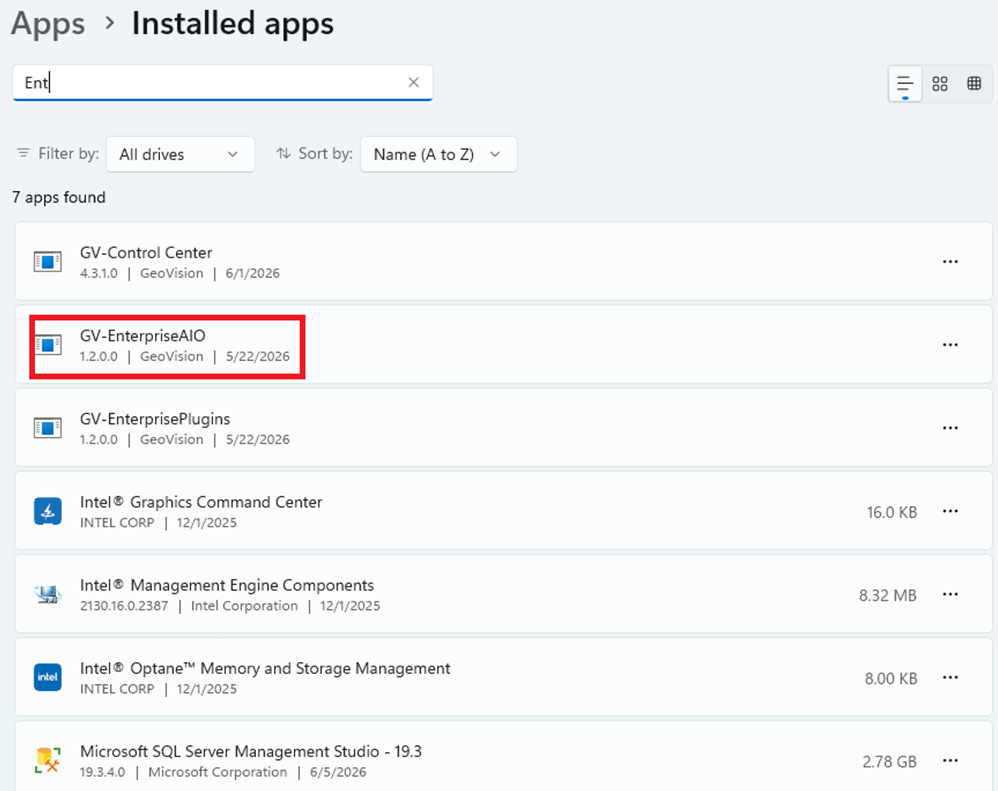The width and height of the screenshot is (998, 791).
Task: Click the 2.78 GB size value
Action: click(890, 762)
